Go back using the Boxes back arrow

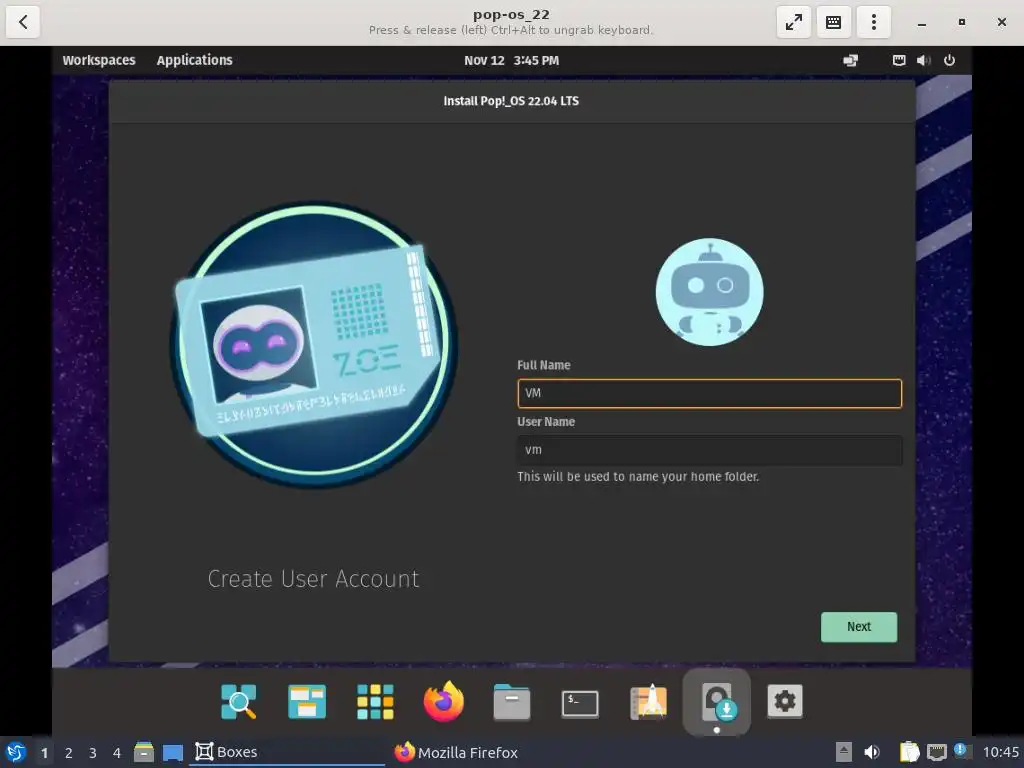(x=23, y=22)
